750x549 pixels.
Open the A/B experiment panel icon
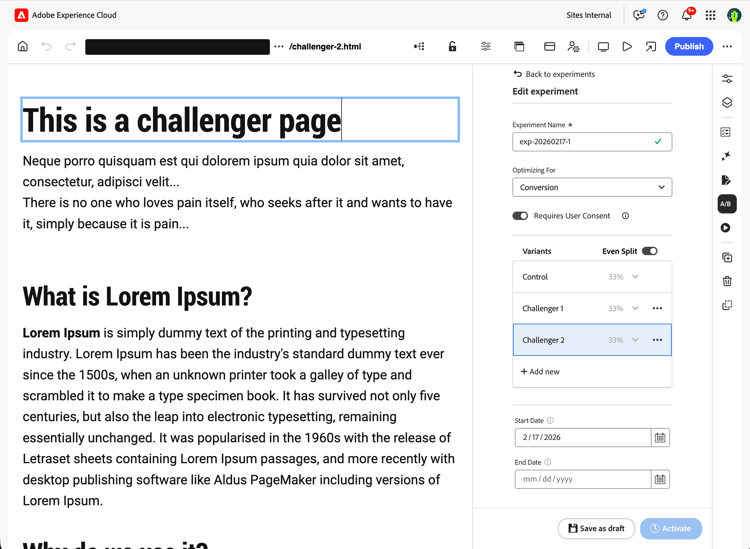click(x=726, y=204)
